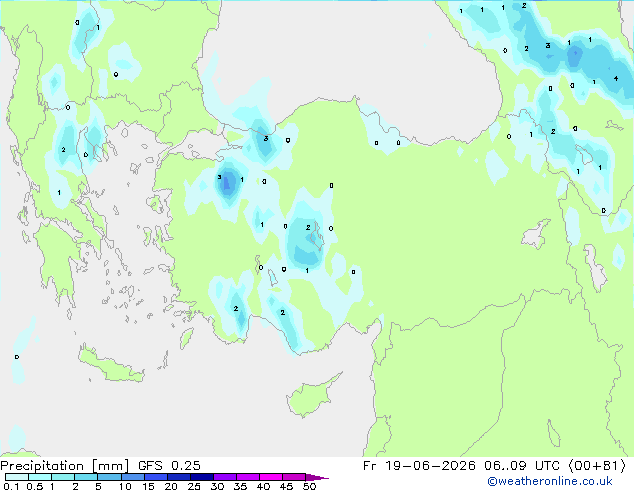Select the 1–2 mm legend color box
The height and width of the screenshot is (490, 634).
pyautogui.click(x=63, y=477)
